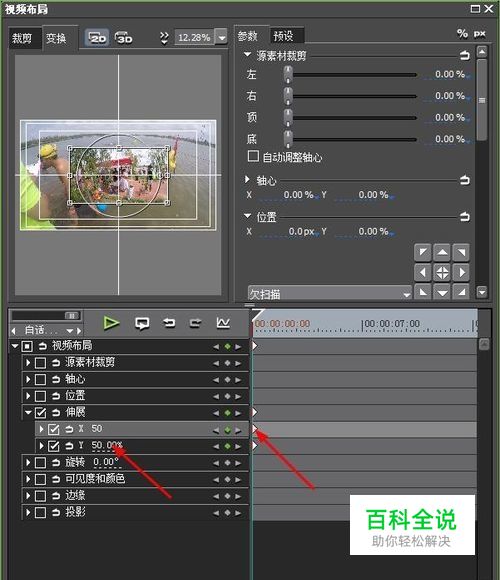Expand the 可见度和颜色 tree row
500x580 pixels.
coord(28,479)
